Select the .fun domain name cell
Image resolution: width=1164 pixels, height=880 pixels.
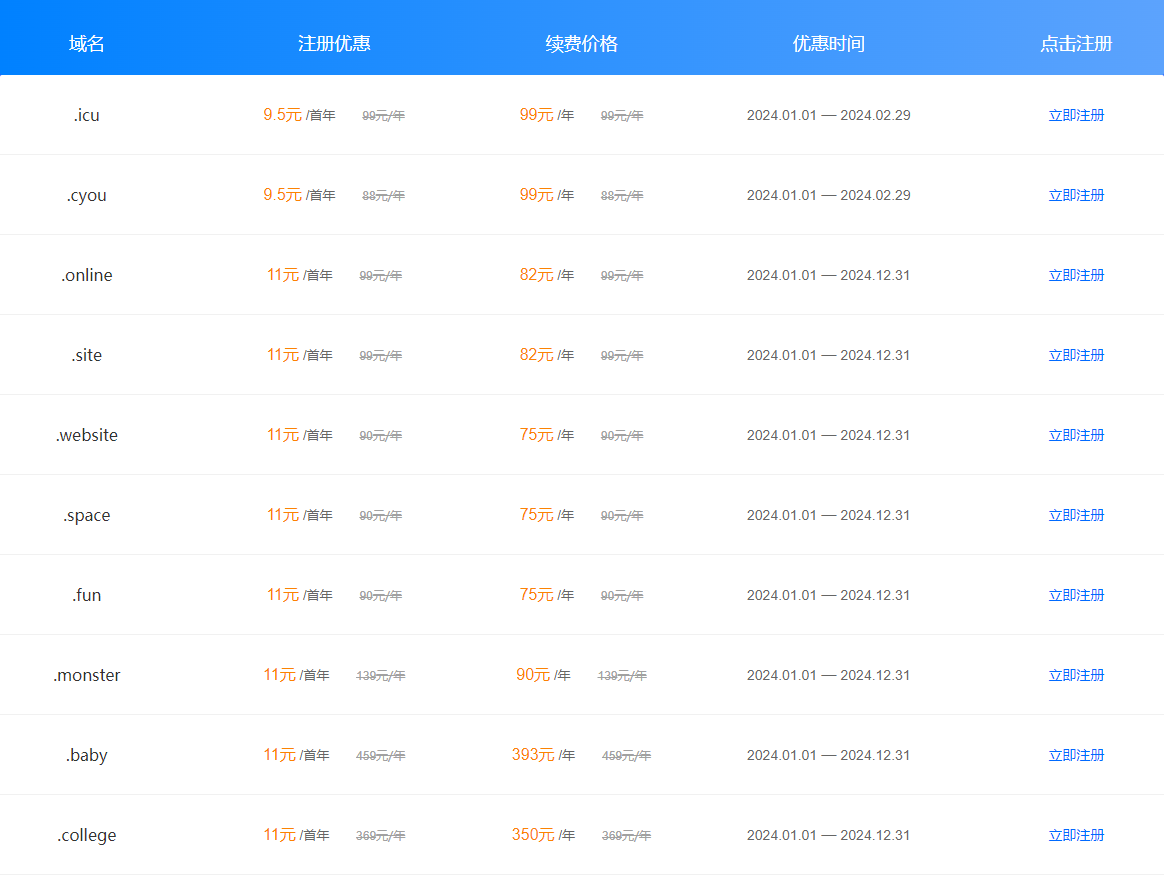pyautogui.click(x=87, y=596)
